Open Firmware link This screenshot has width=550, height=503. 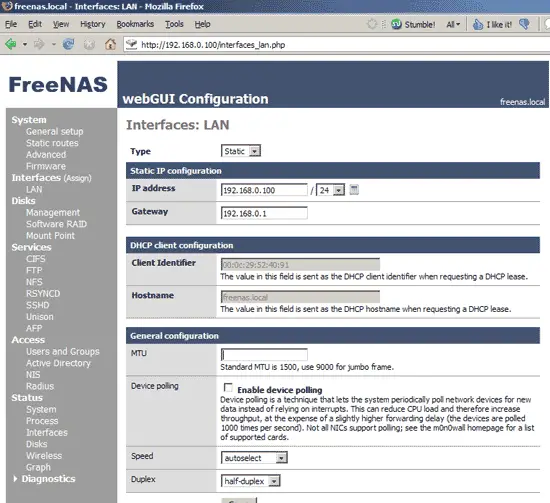coord(46,166)
